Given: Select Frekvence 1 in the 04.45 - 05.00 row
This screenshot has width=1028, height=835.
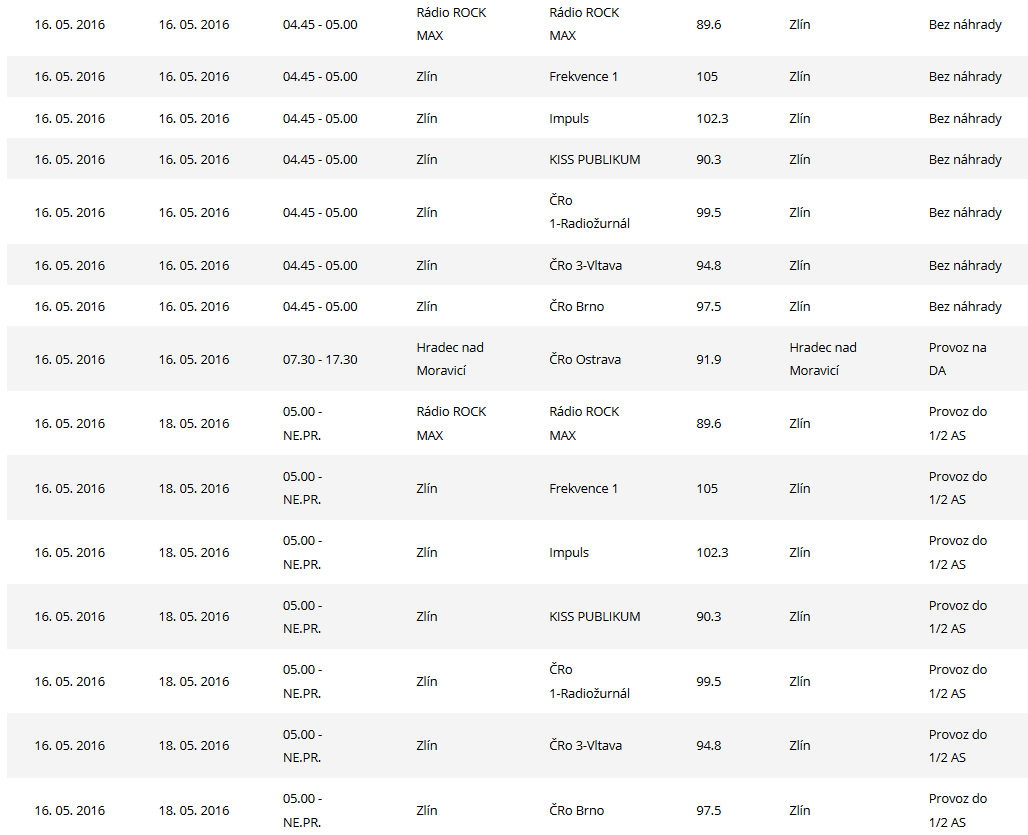Looking at the screenshot, I should pos(584,77).
